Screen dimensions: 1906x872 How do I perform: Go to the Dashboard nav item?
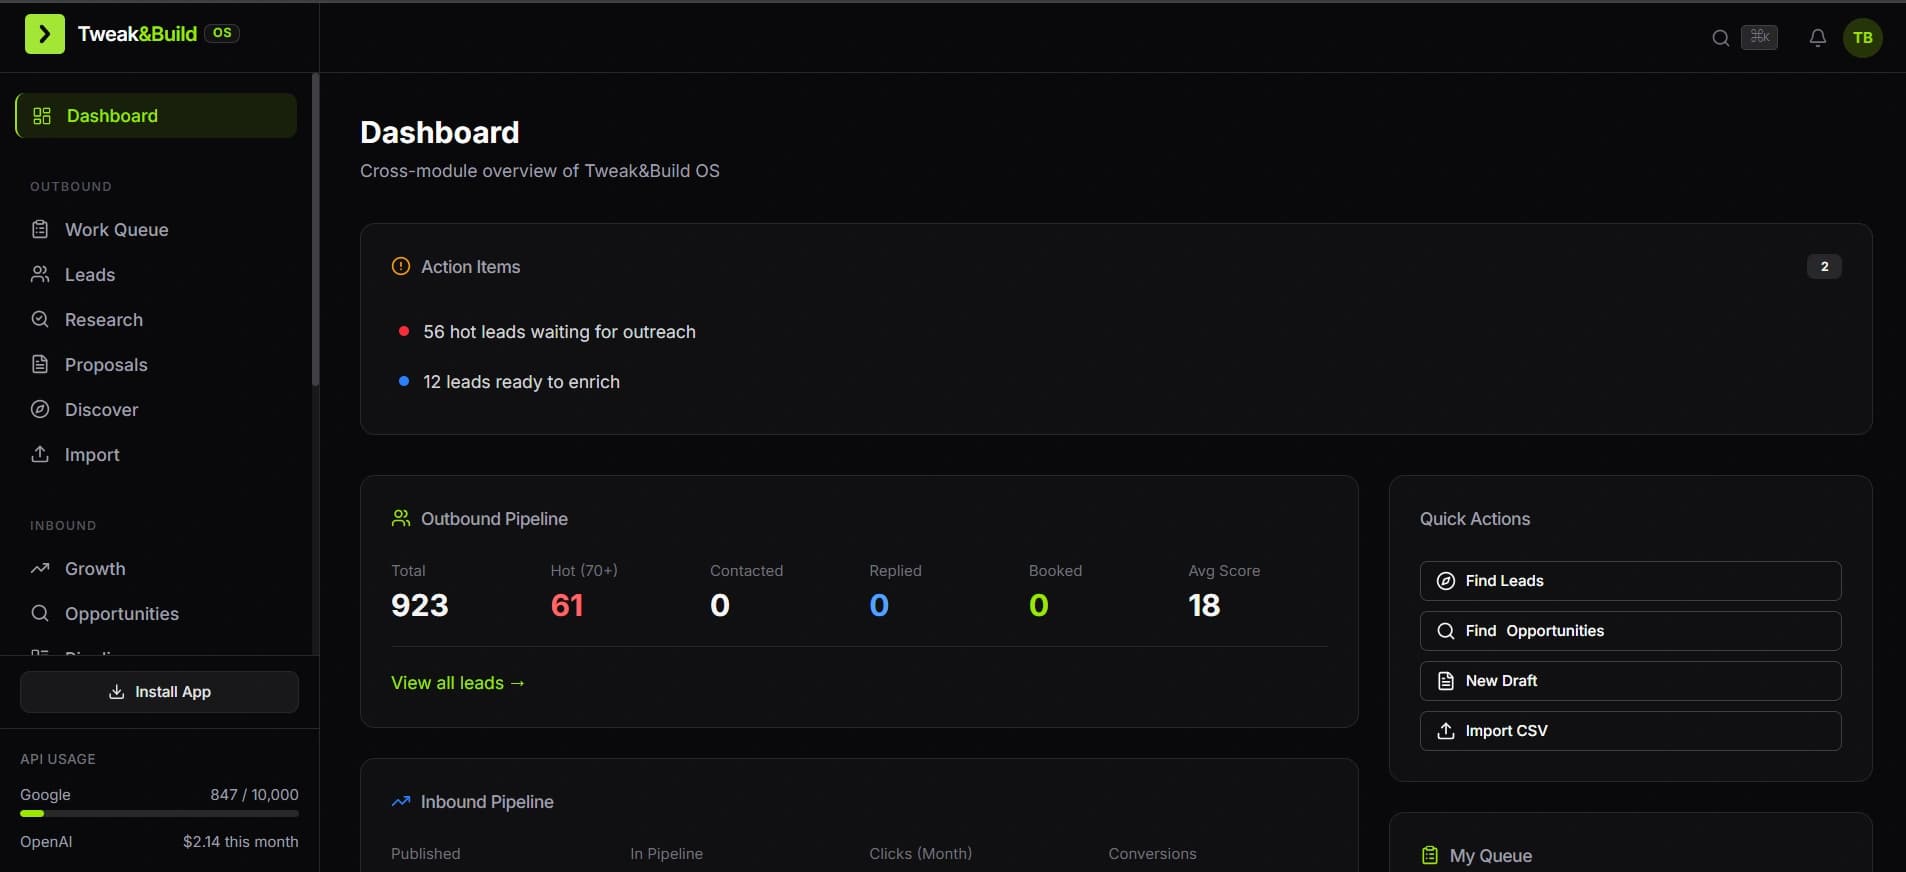(156, 116)
